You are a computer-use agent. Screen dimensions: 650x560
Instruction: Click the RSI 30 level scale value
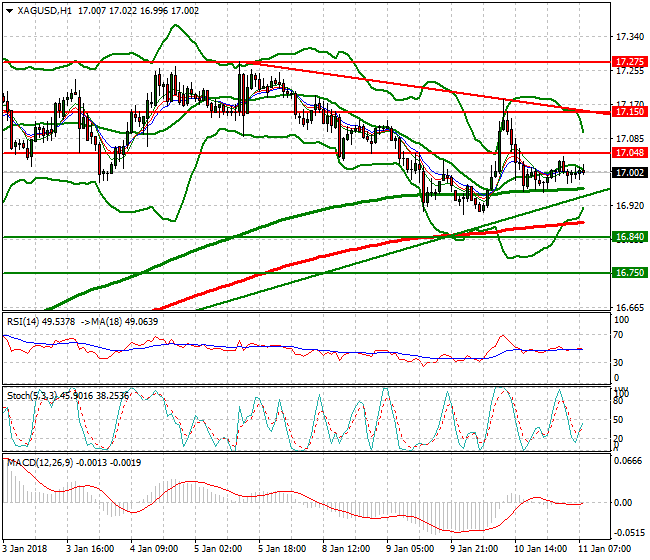[618, 363]
